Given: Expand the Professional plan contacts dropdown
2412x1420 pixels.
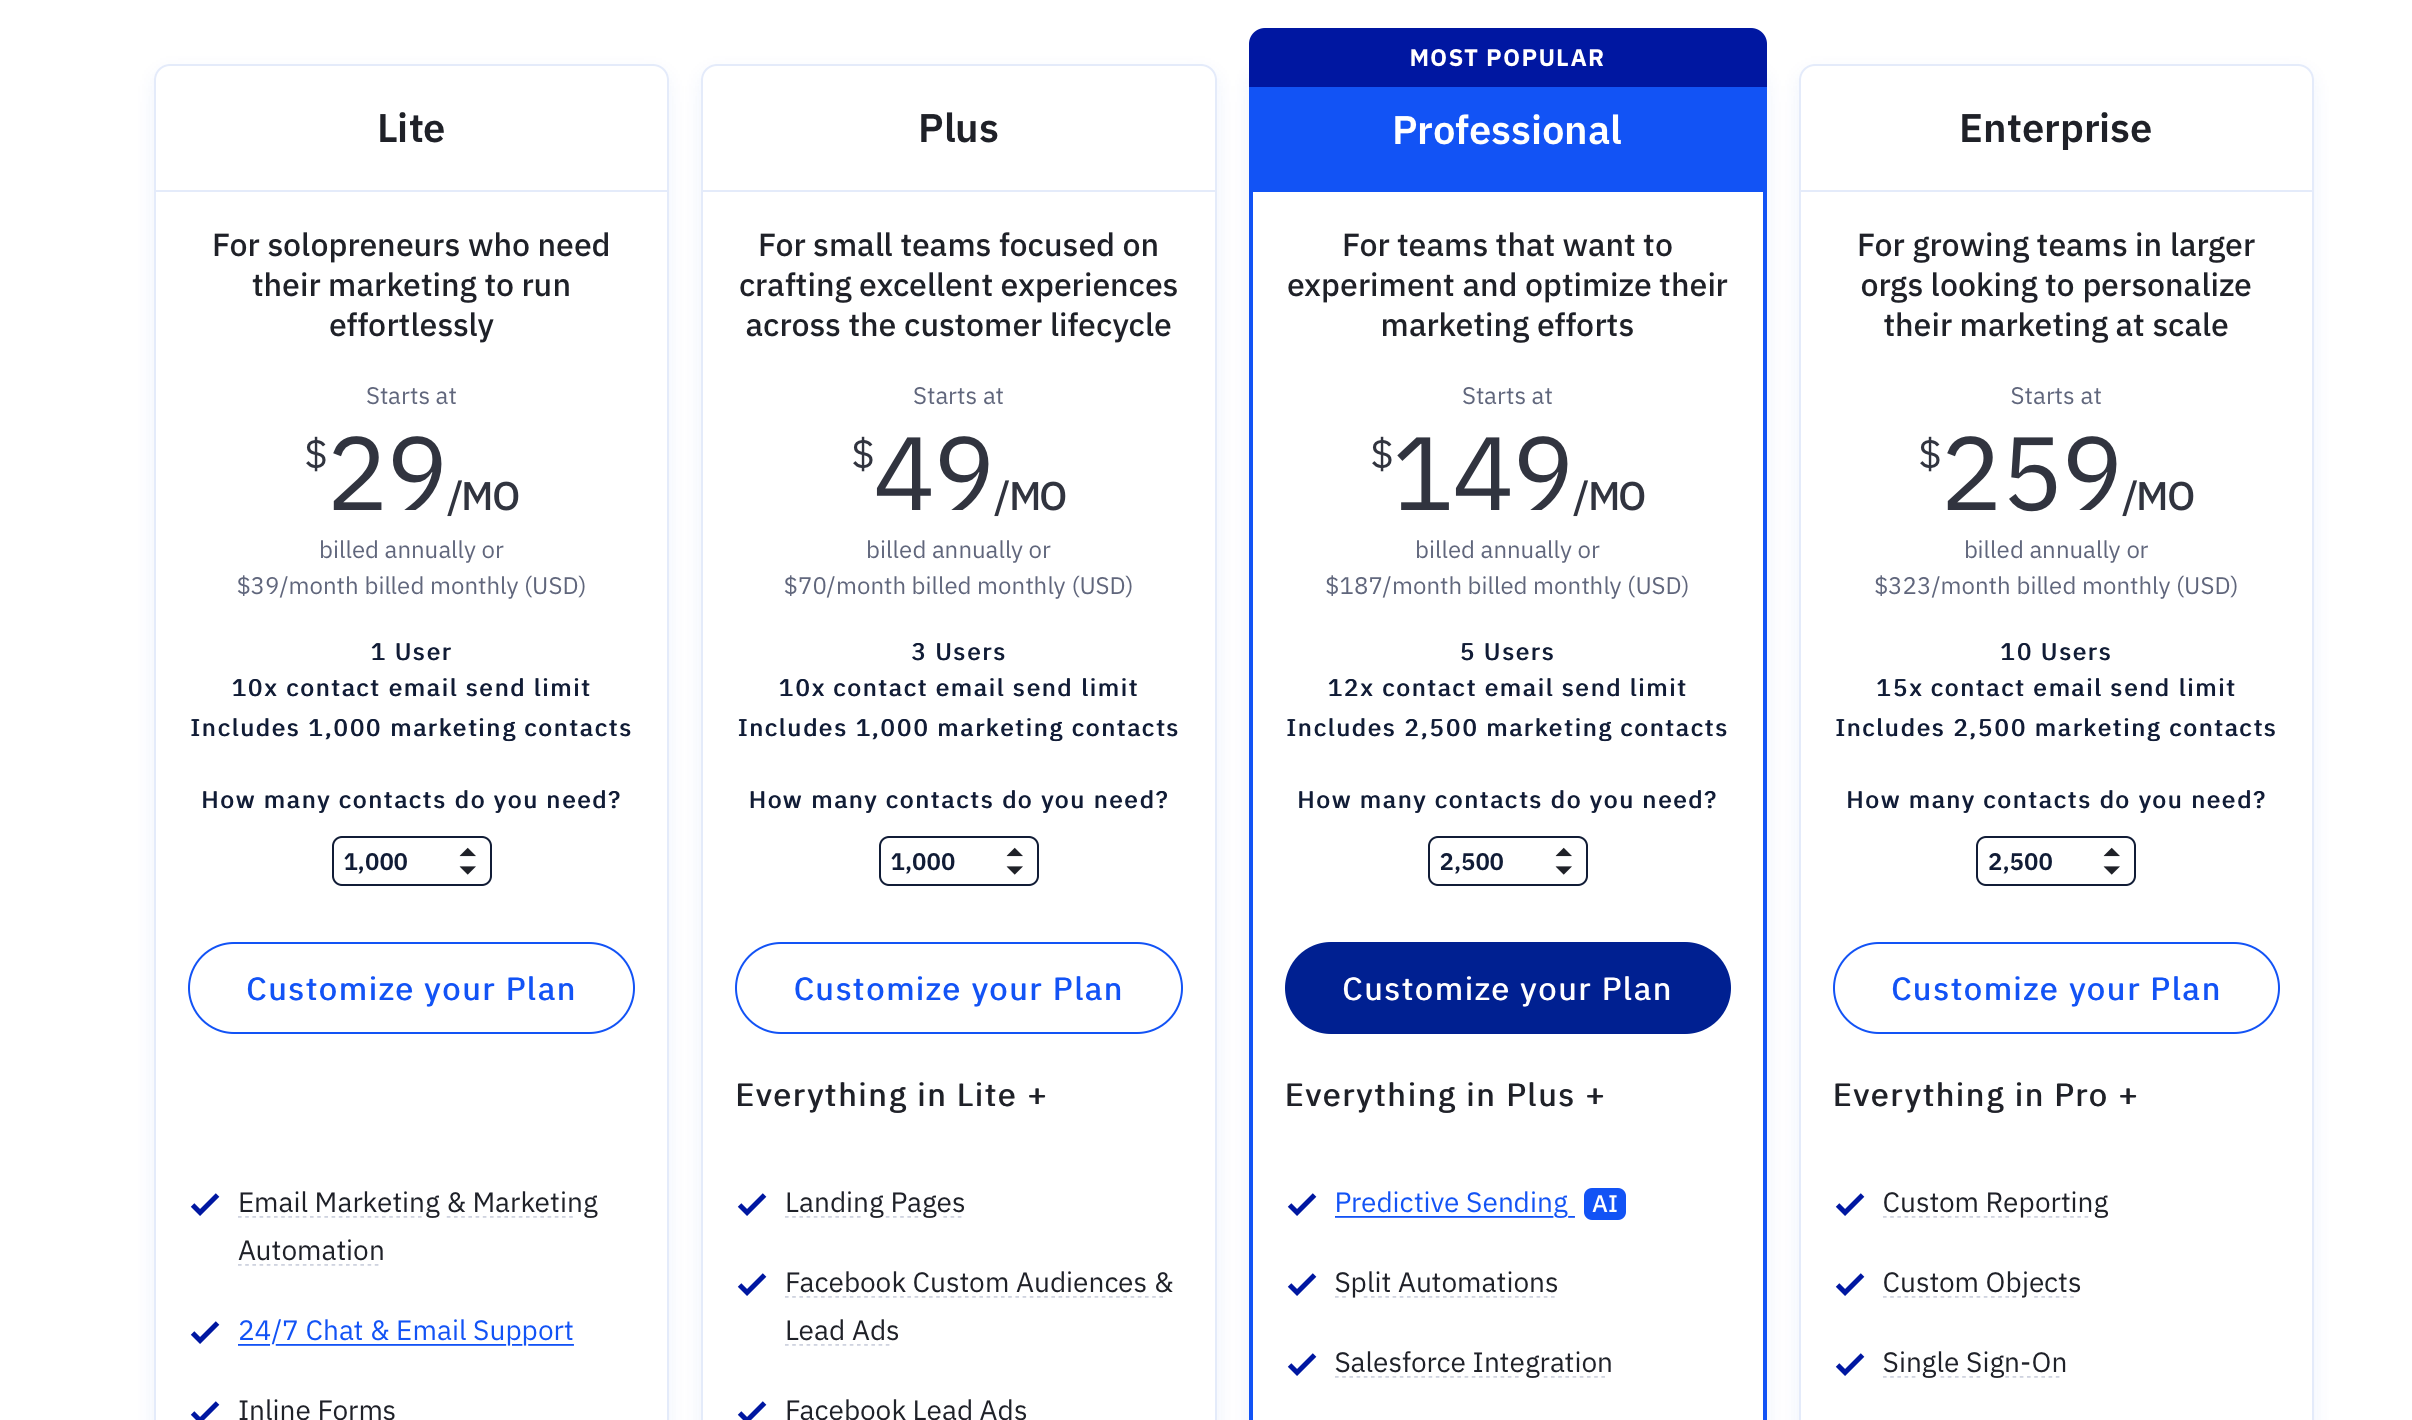Looking at the screenshot, I should 1504,862.
